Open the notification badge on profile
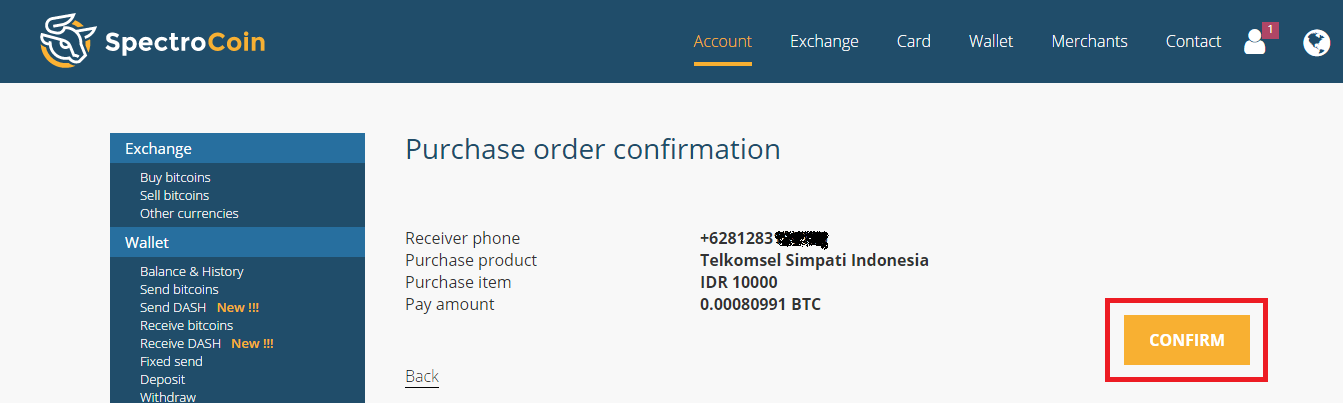Screen dimensions: 1343x403 1270,30
